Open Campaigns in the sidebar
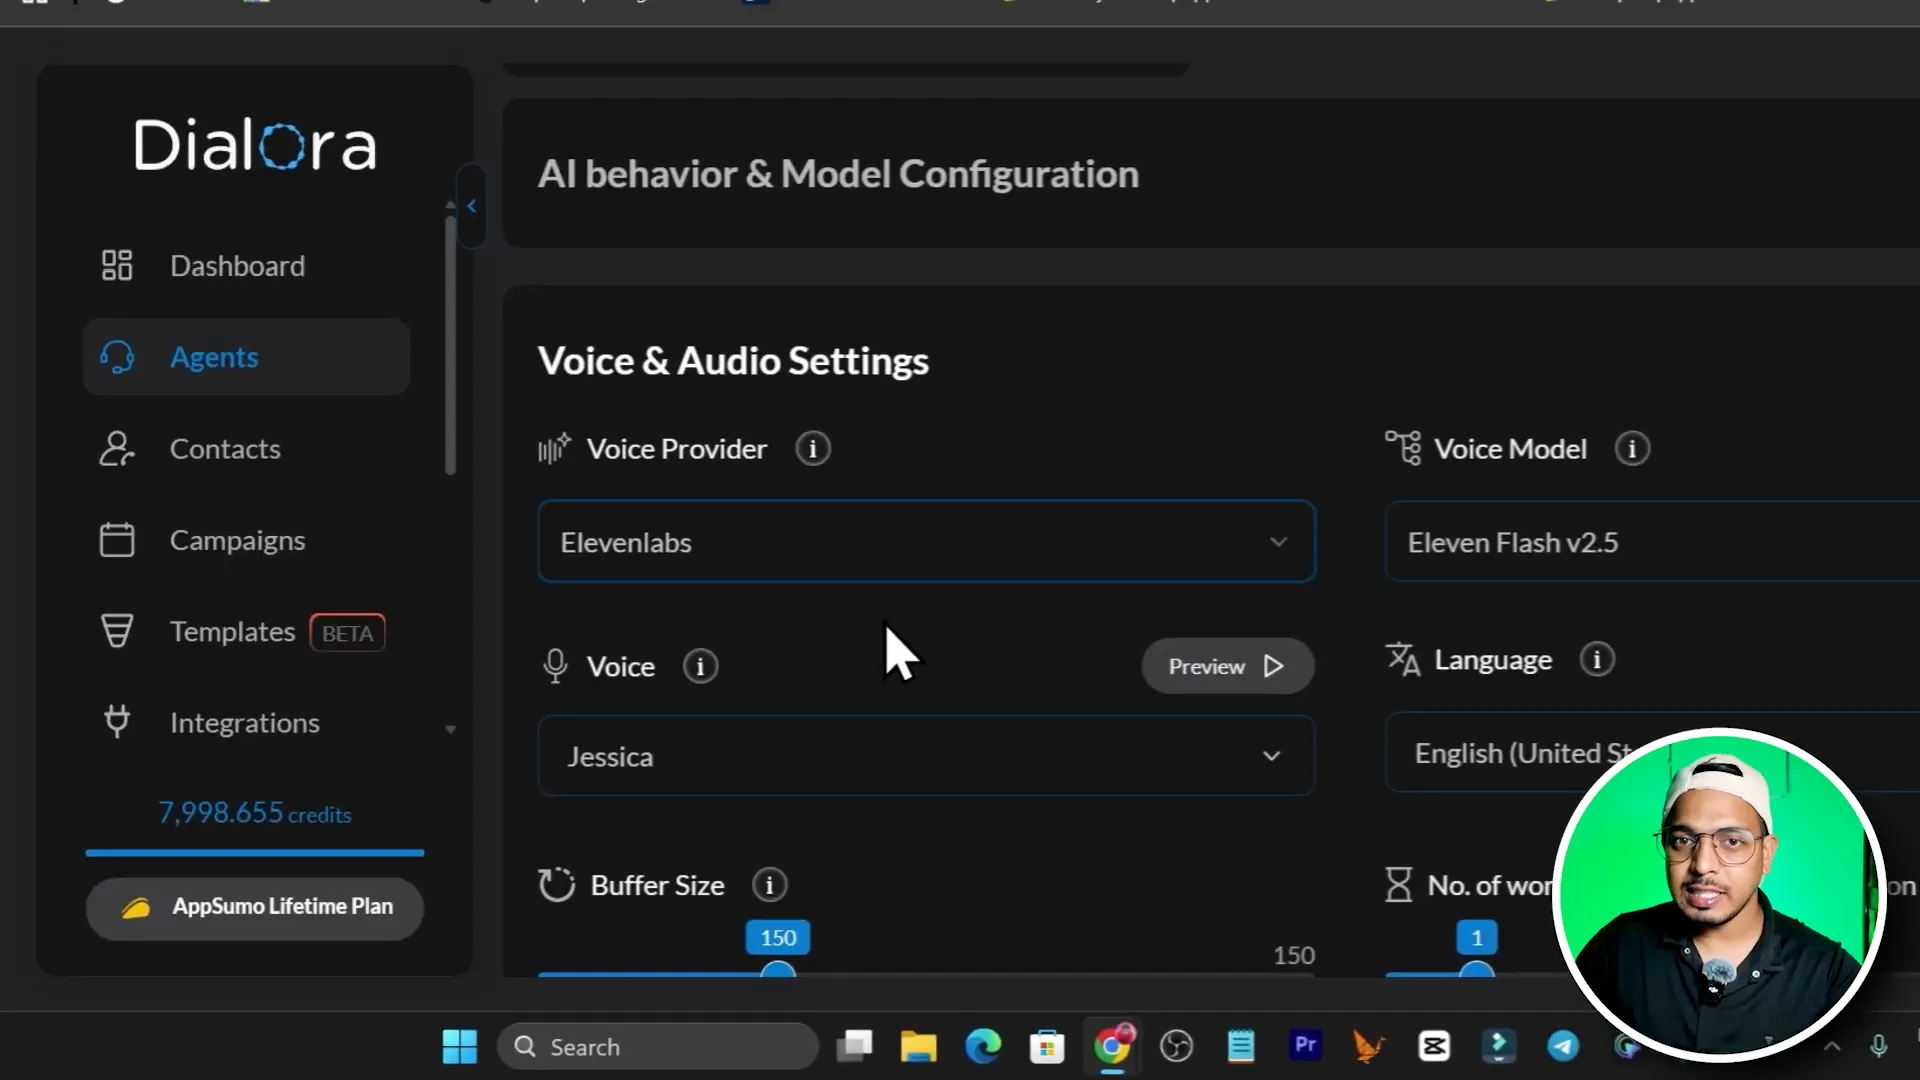The width and height of the screenshot is (1920, 1080). 237,540
